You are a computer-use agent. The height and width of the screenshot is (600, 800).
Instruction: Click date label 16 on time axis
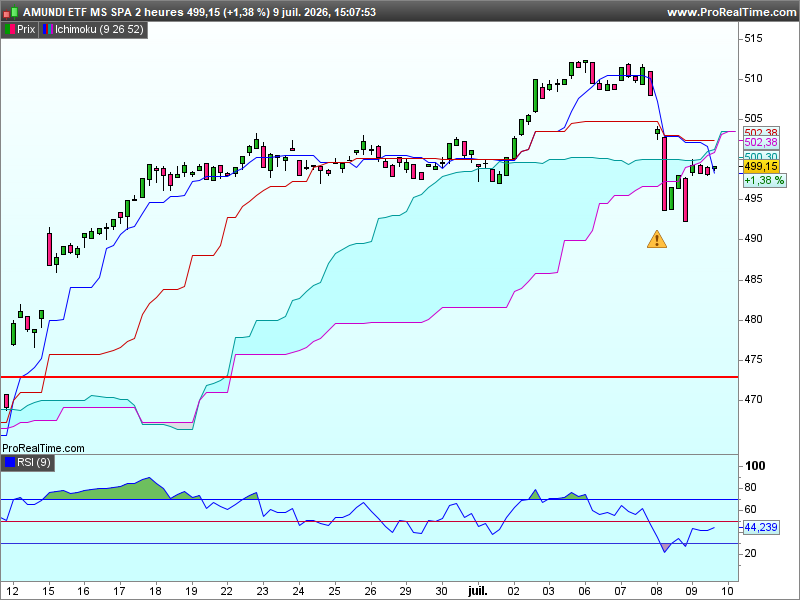coord(84,591)
